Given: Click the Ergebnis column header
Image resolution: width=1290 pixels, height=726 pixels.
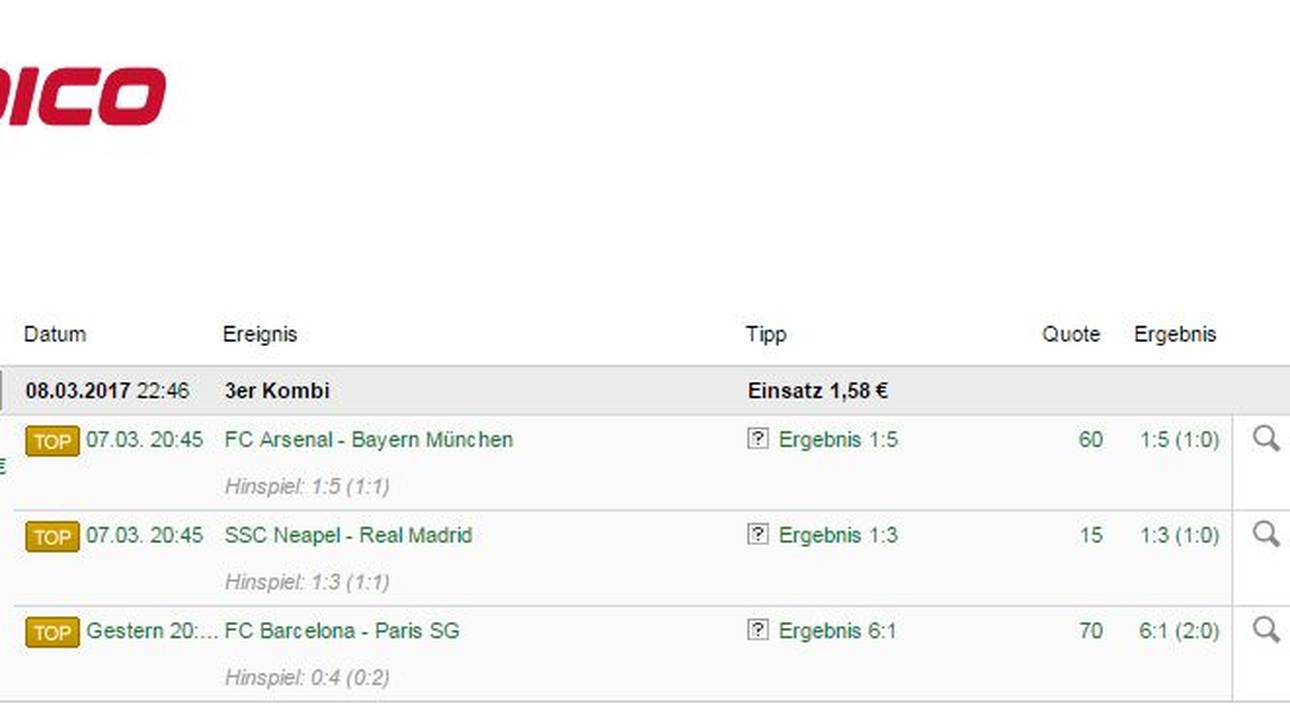Looking at the screenshot, I should pyautogui.click(x=1175, y=334).
